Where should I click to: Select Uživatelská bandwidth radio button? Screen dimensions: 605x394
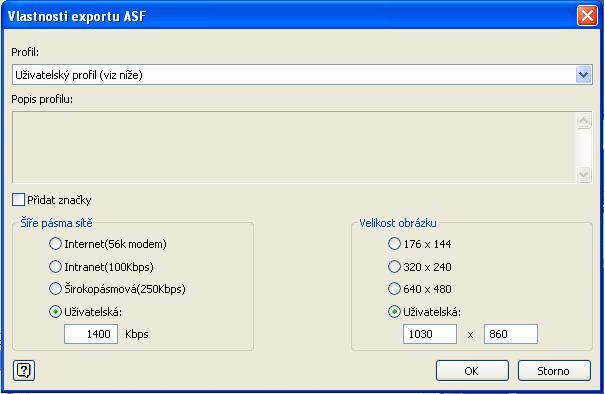click(x=55, y=312)
